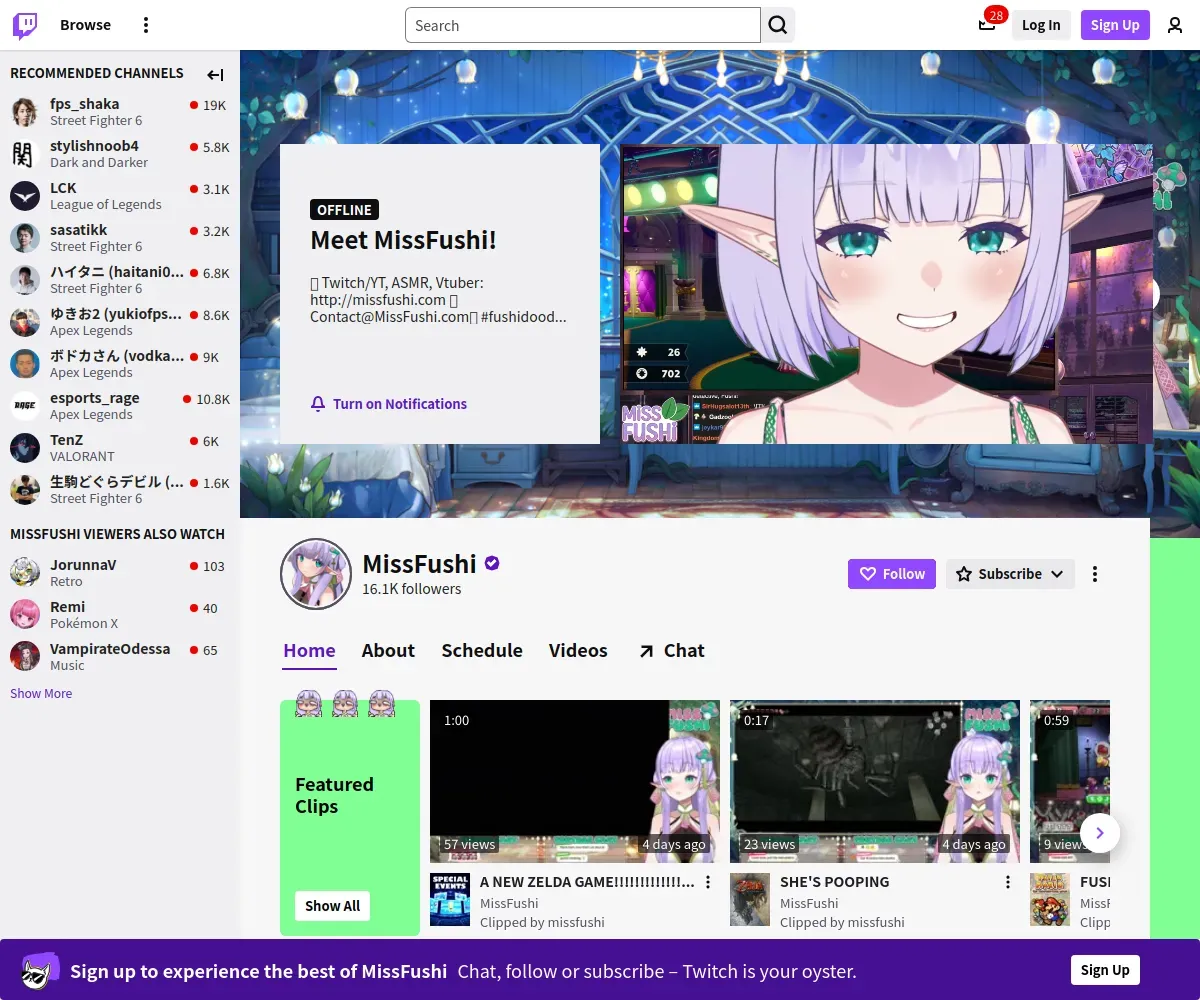Click the search magnifier button
The image size is (1200, 1000).
pos(778,25)
